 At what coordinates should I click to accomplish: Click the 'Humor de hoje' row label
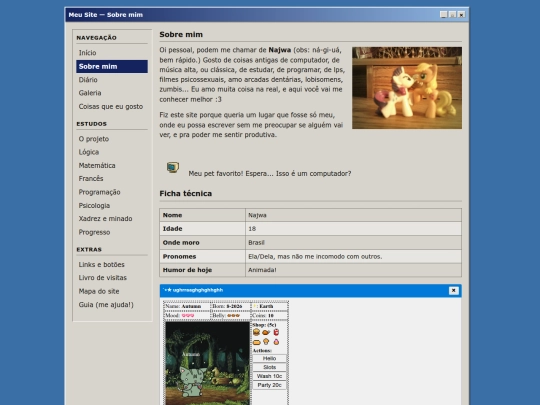coord(202,270)
